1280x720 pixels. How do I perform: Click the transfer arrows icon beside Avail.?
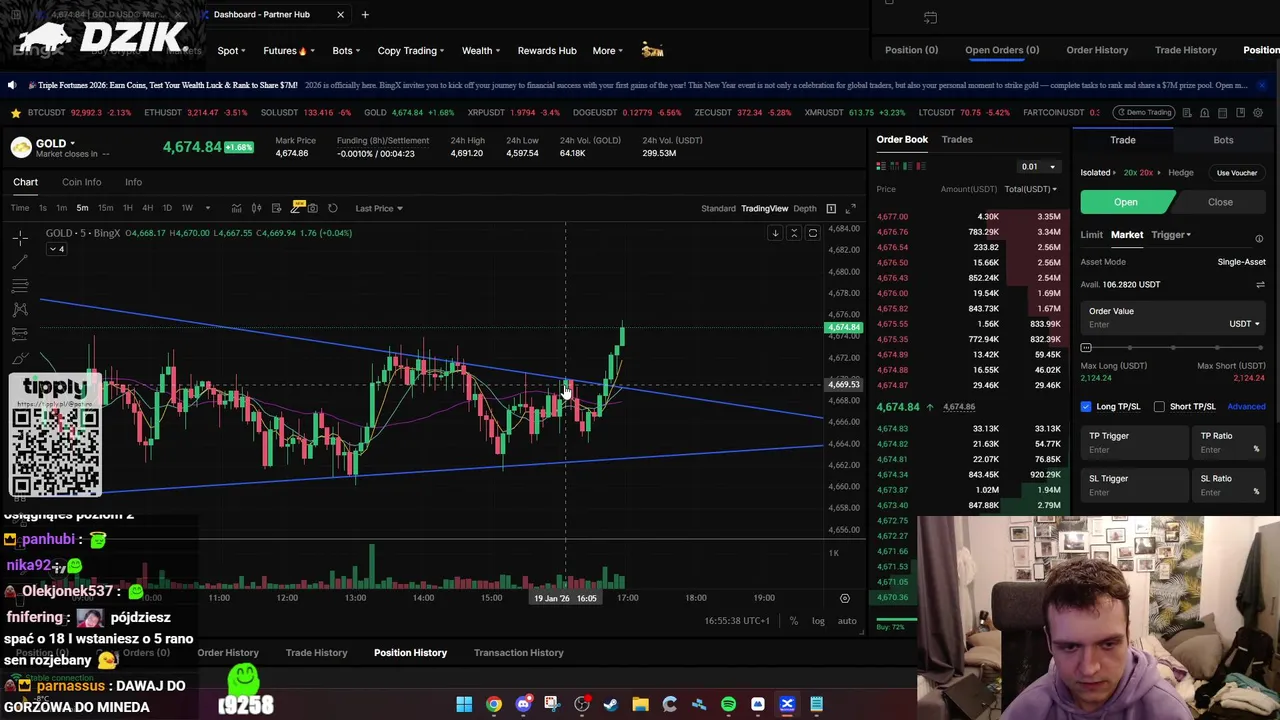click(1260, 285)
